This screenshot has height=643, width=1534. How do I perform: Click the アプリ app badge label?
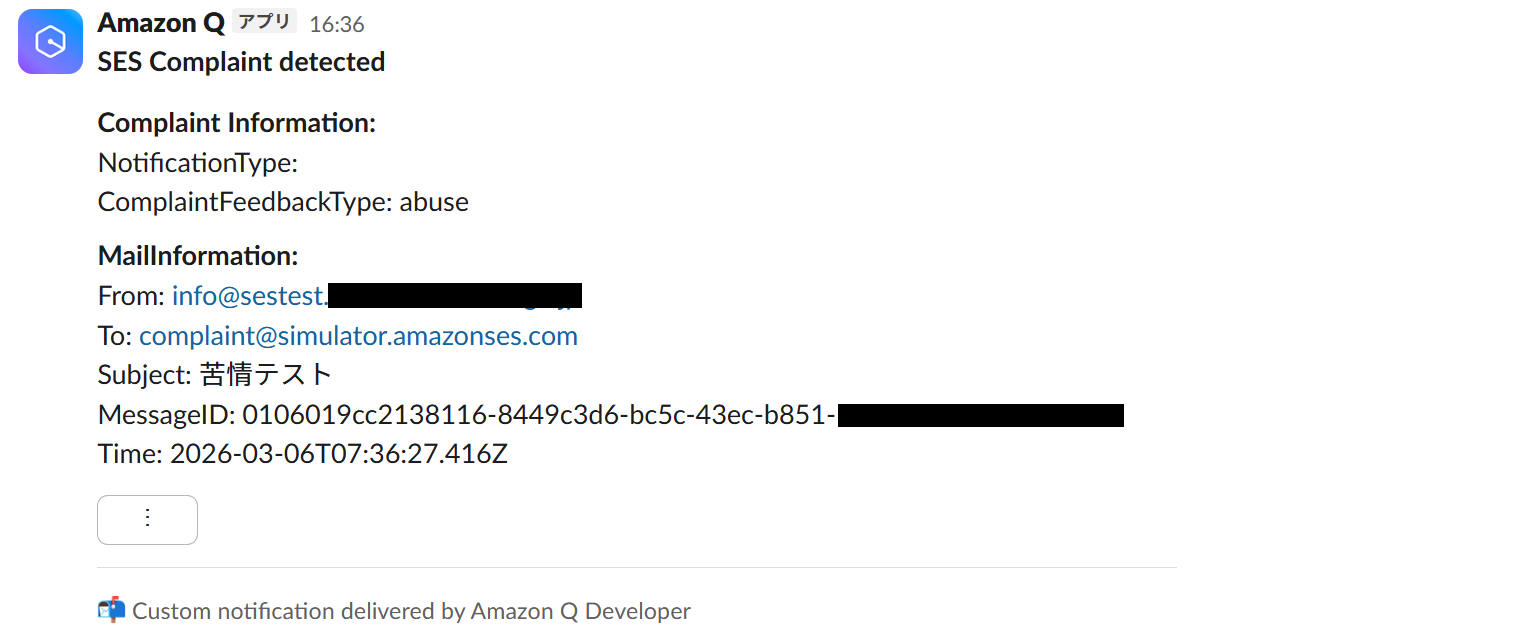265,23
